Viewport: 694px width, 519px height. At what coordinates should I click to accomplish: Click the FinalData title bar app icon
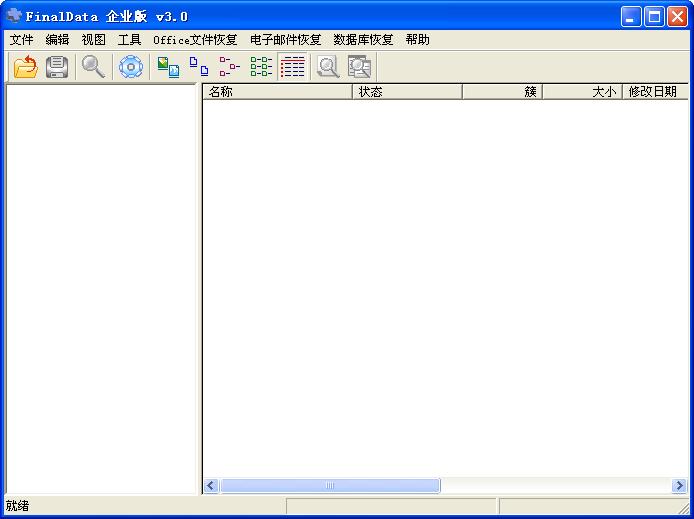point(14,16)
